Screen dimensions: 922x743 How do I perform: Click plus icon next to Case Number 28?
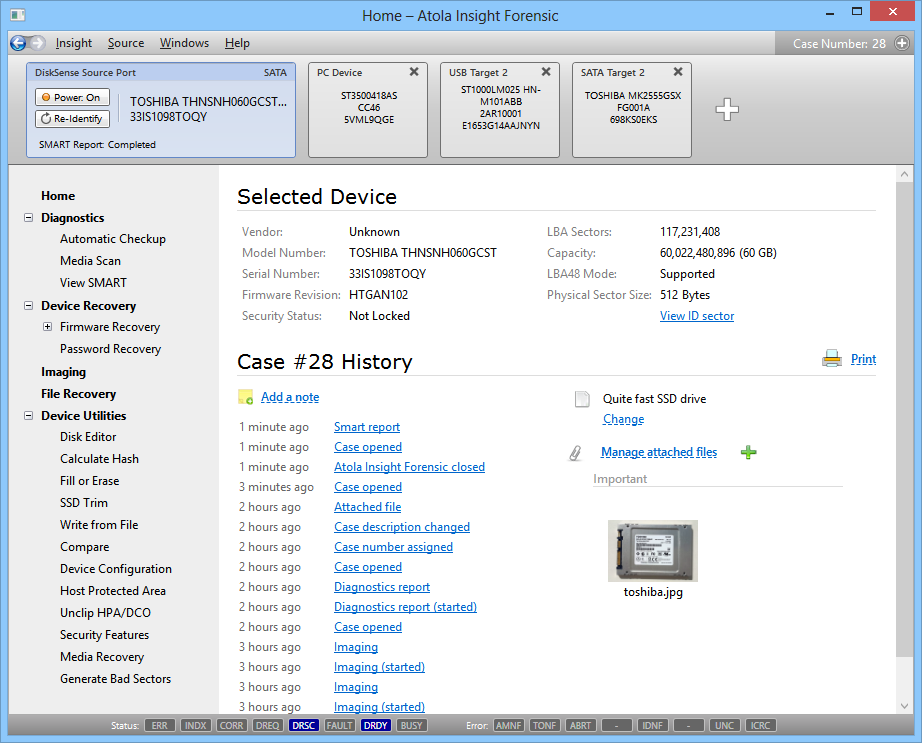tap(901, 43)
